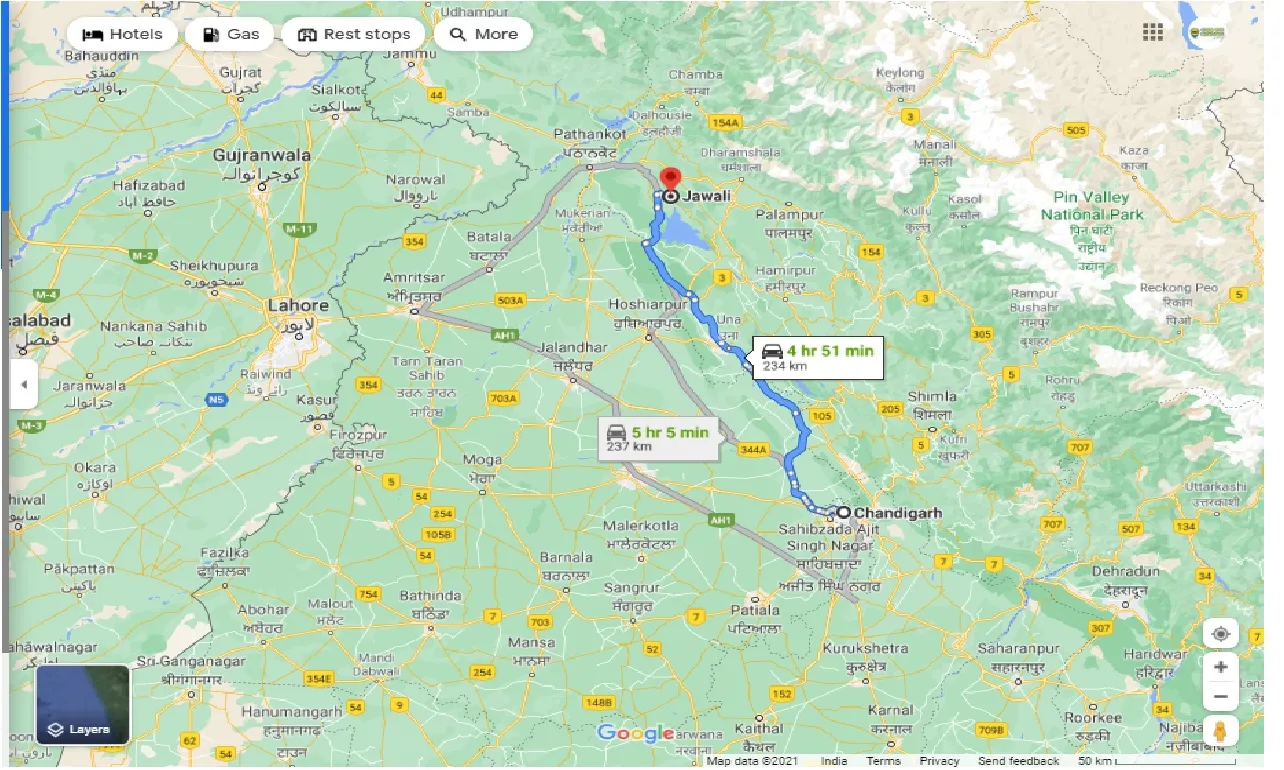
Task: Zoom out with the minus button
Action: pyautogui.click(x=1220, y=697)
